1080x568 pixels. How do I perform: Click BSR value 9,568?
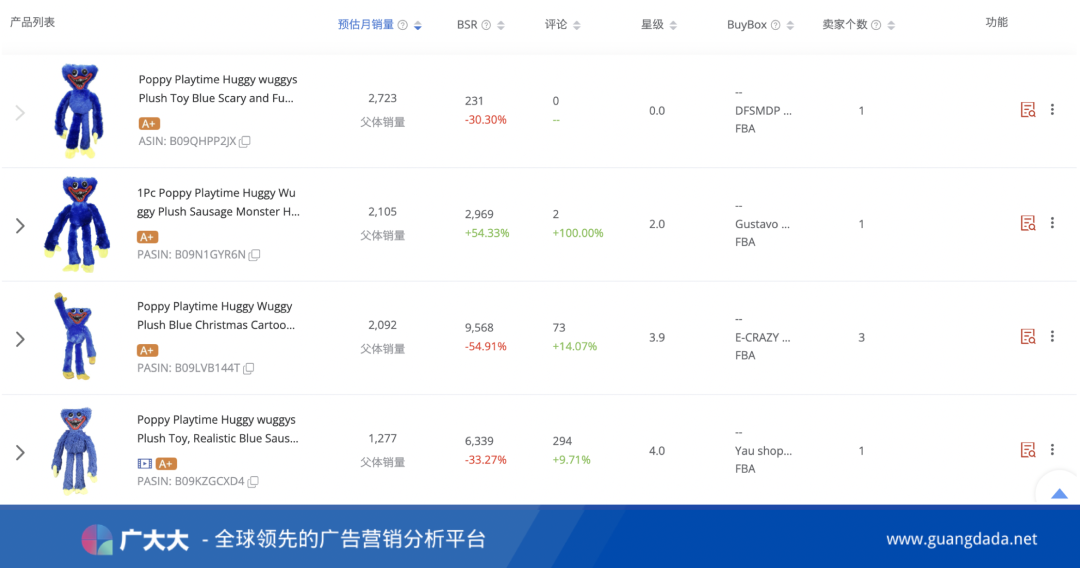(x=479, y=328)
